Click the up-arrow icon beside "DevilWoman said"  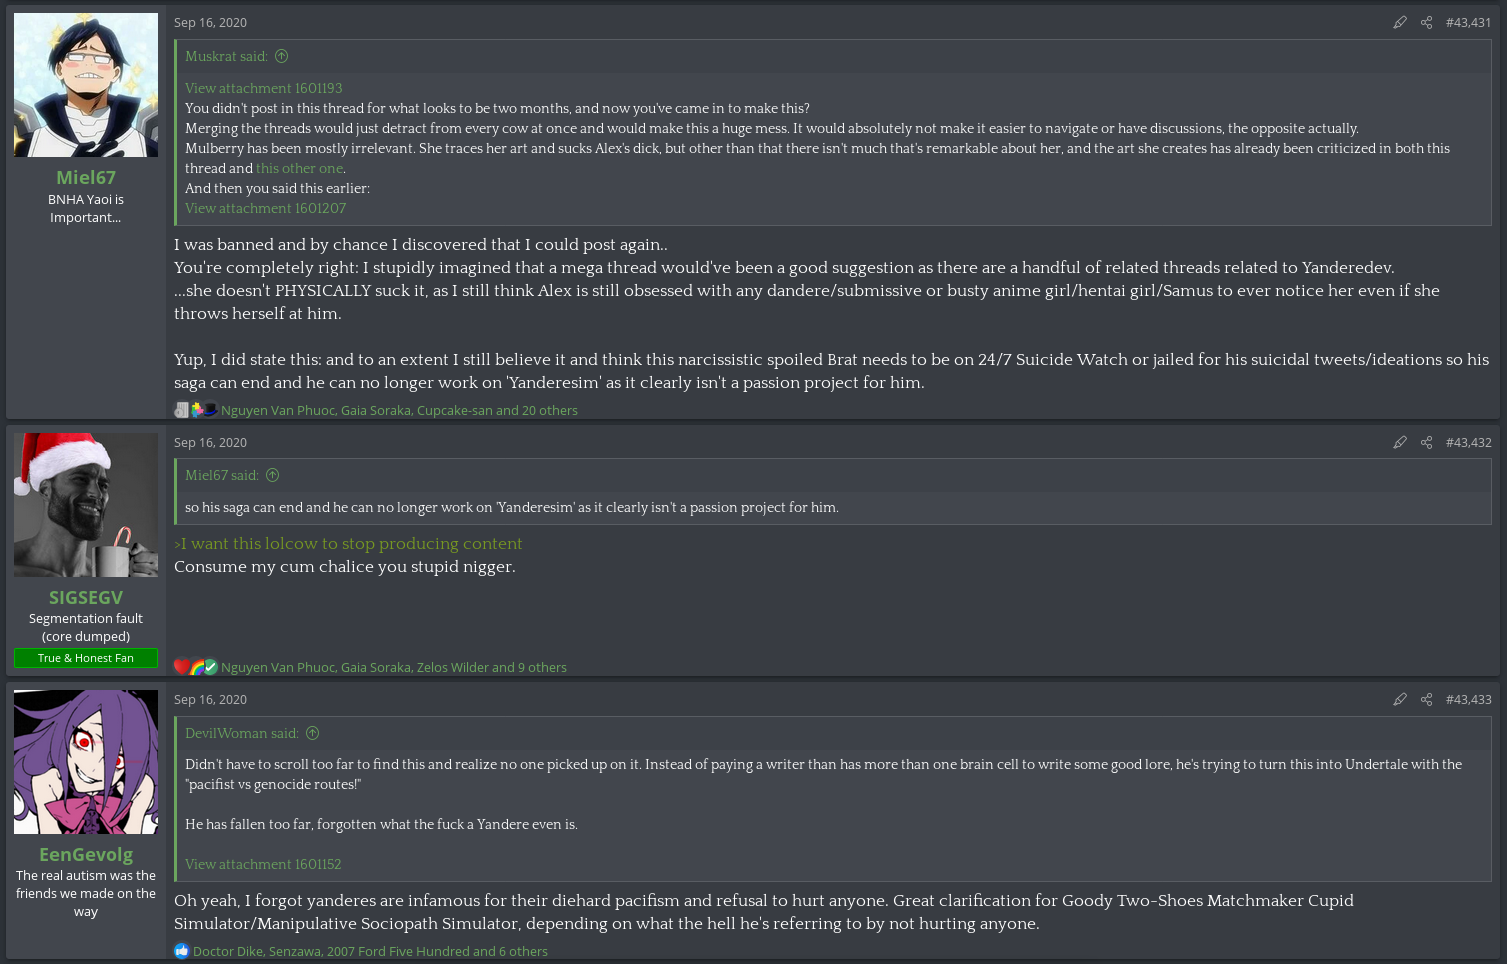coord(313,733)
